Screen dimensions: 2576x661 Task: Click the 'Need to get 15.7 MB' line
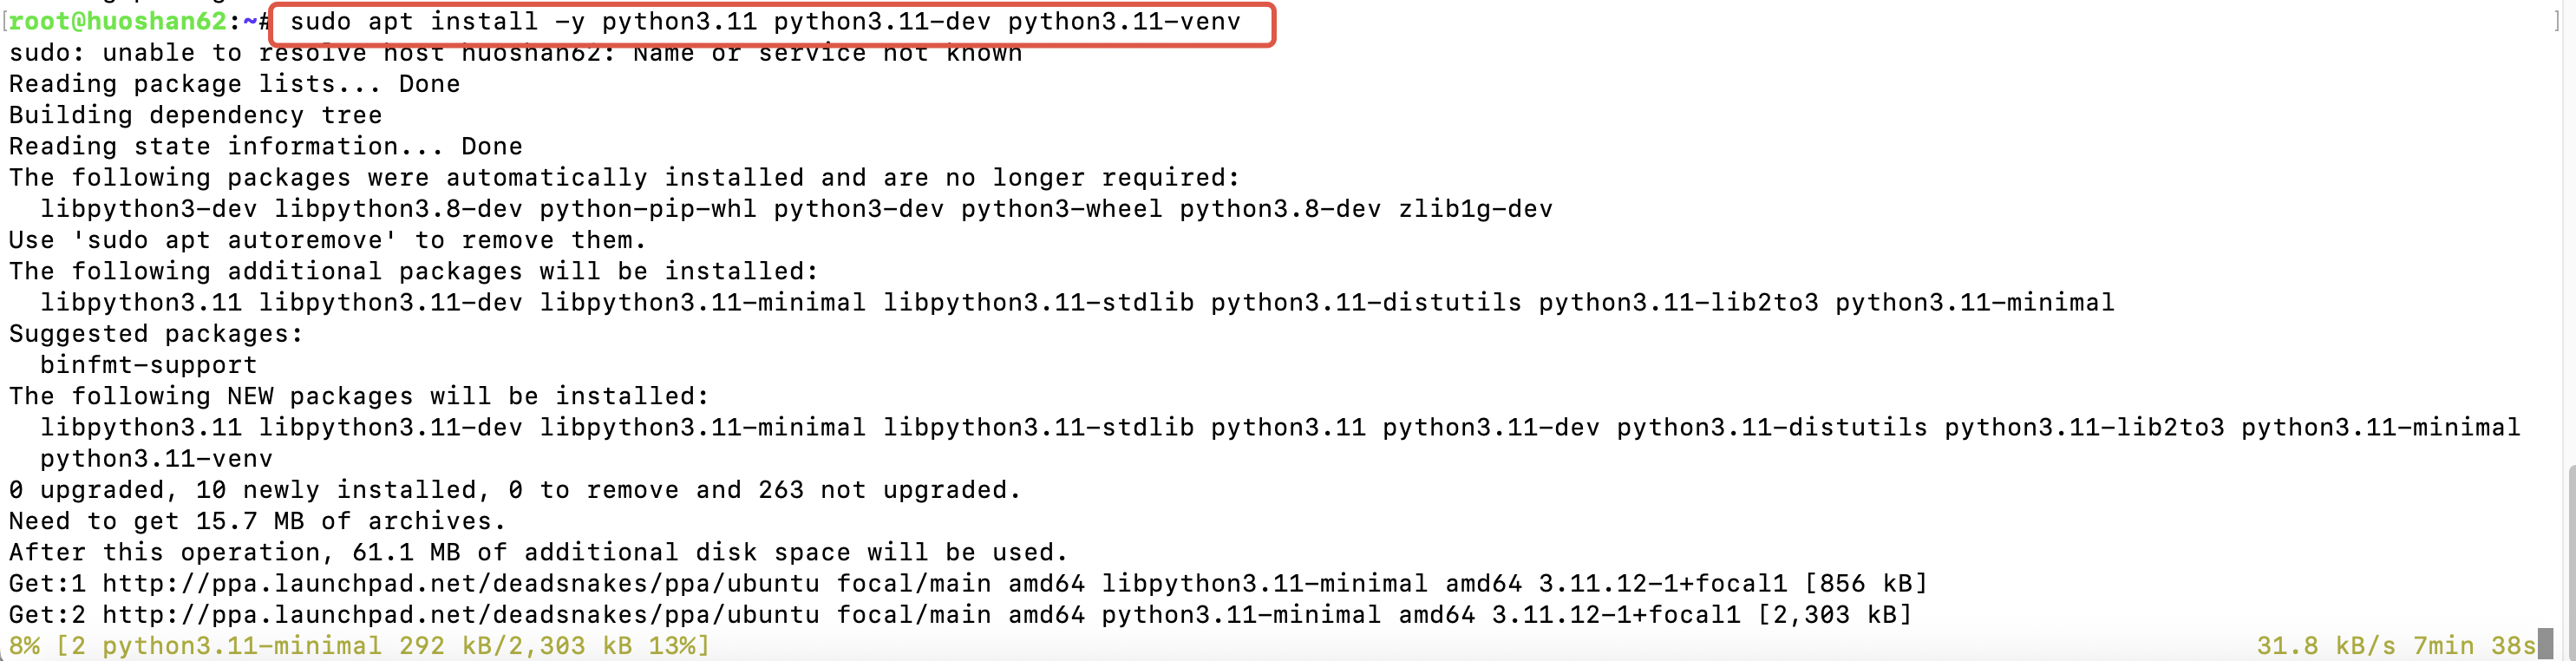(257, 521)
